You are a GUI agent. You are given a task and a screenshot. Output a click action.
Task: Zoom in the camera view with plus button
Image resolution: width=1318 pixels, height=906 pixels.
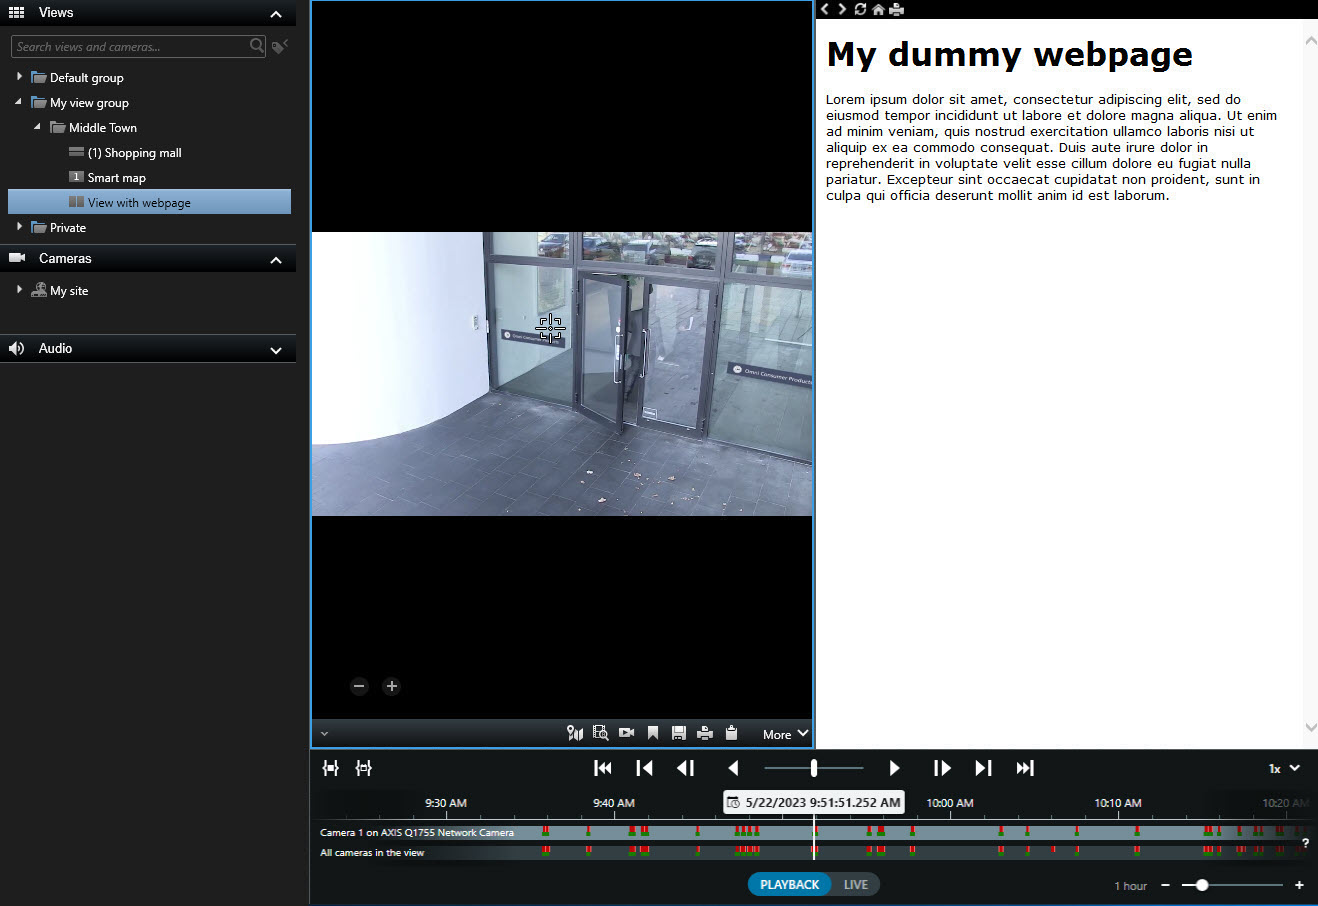(x=392, y=686)
